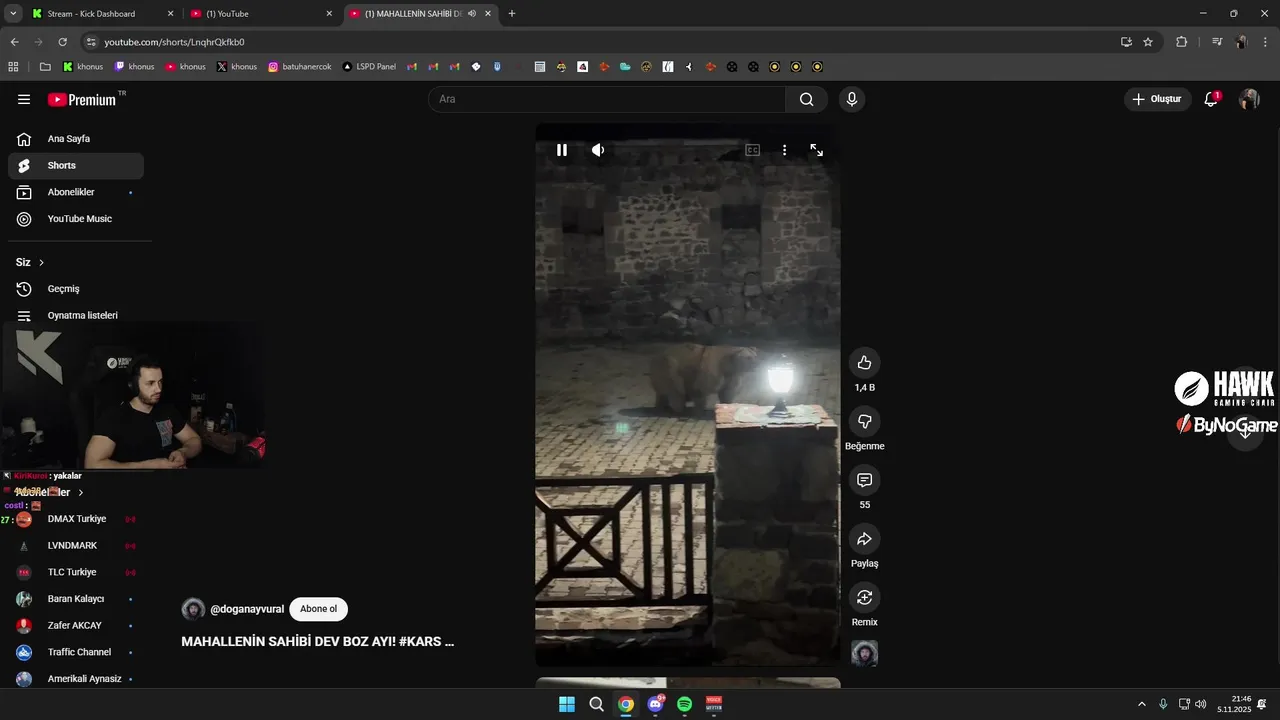1280x720 pixels.
Task: Open a new browser tab
Action: (x=512, y=14)
